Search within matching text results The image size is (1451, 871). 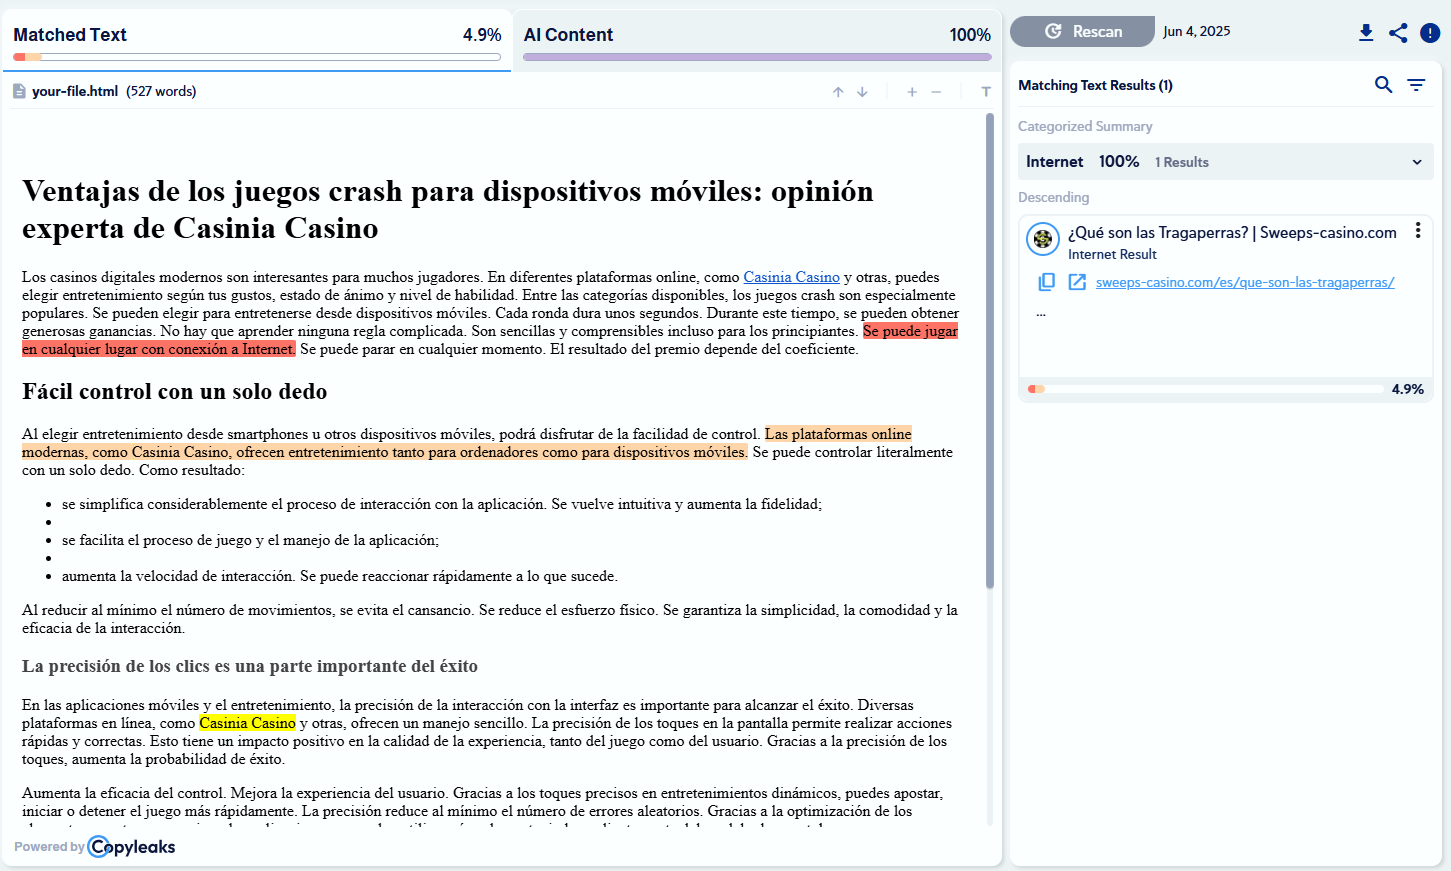point(1383,85)
